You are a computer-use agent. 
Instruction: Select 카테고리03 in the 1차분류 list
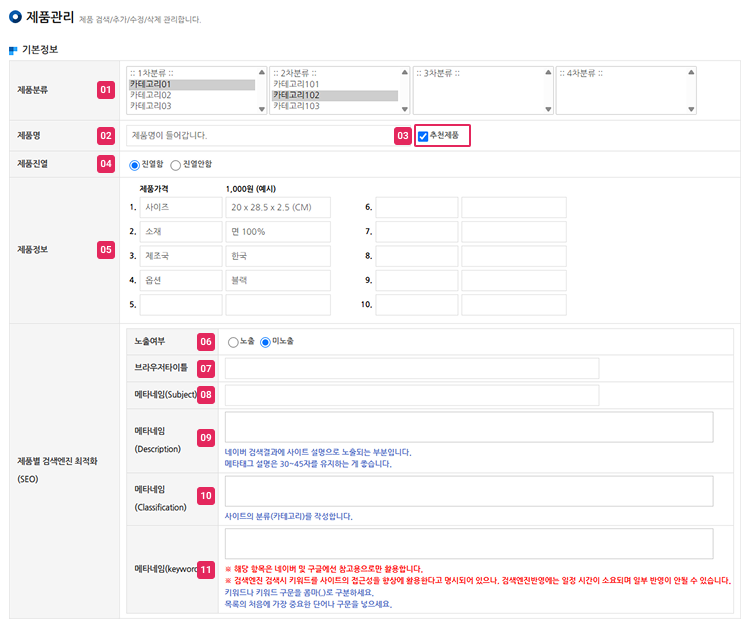(x=192, y=106)
